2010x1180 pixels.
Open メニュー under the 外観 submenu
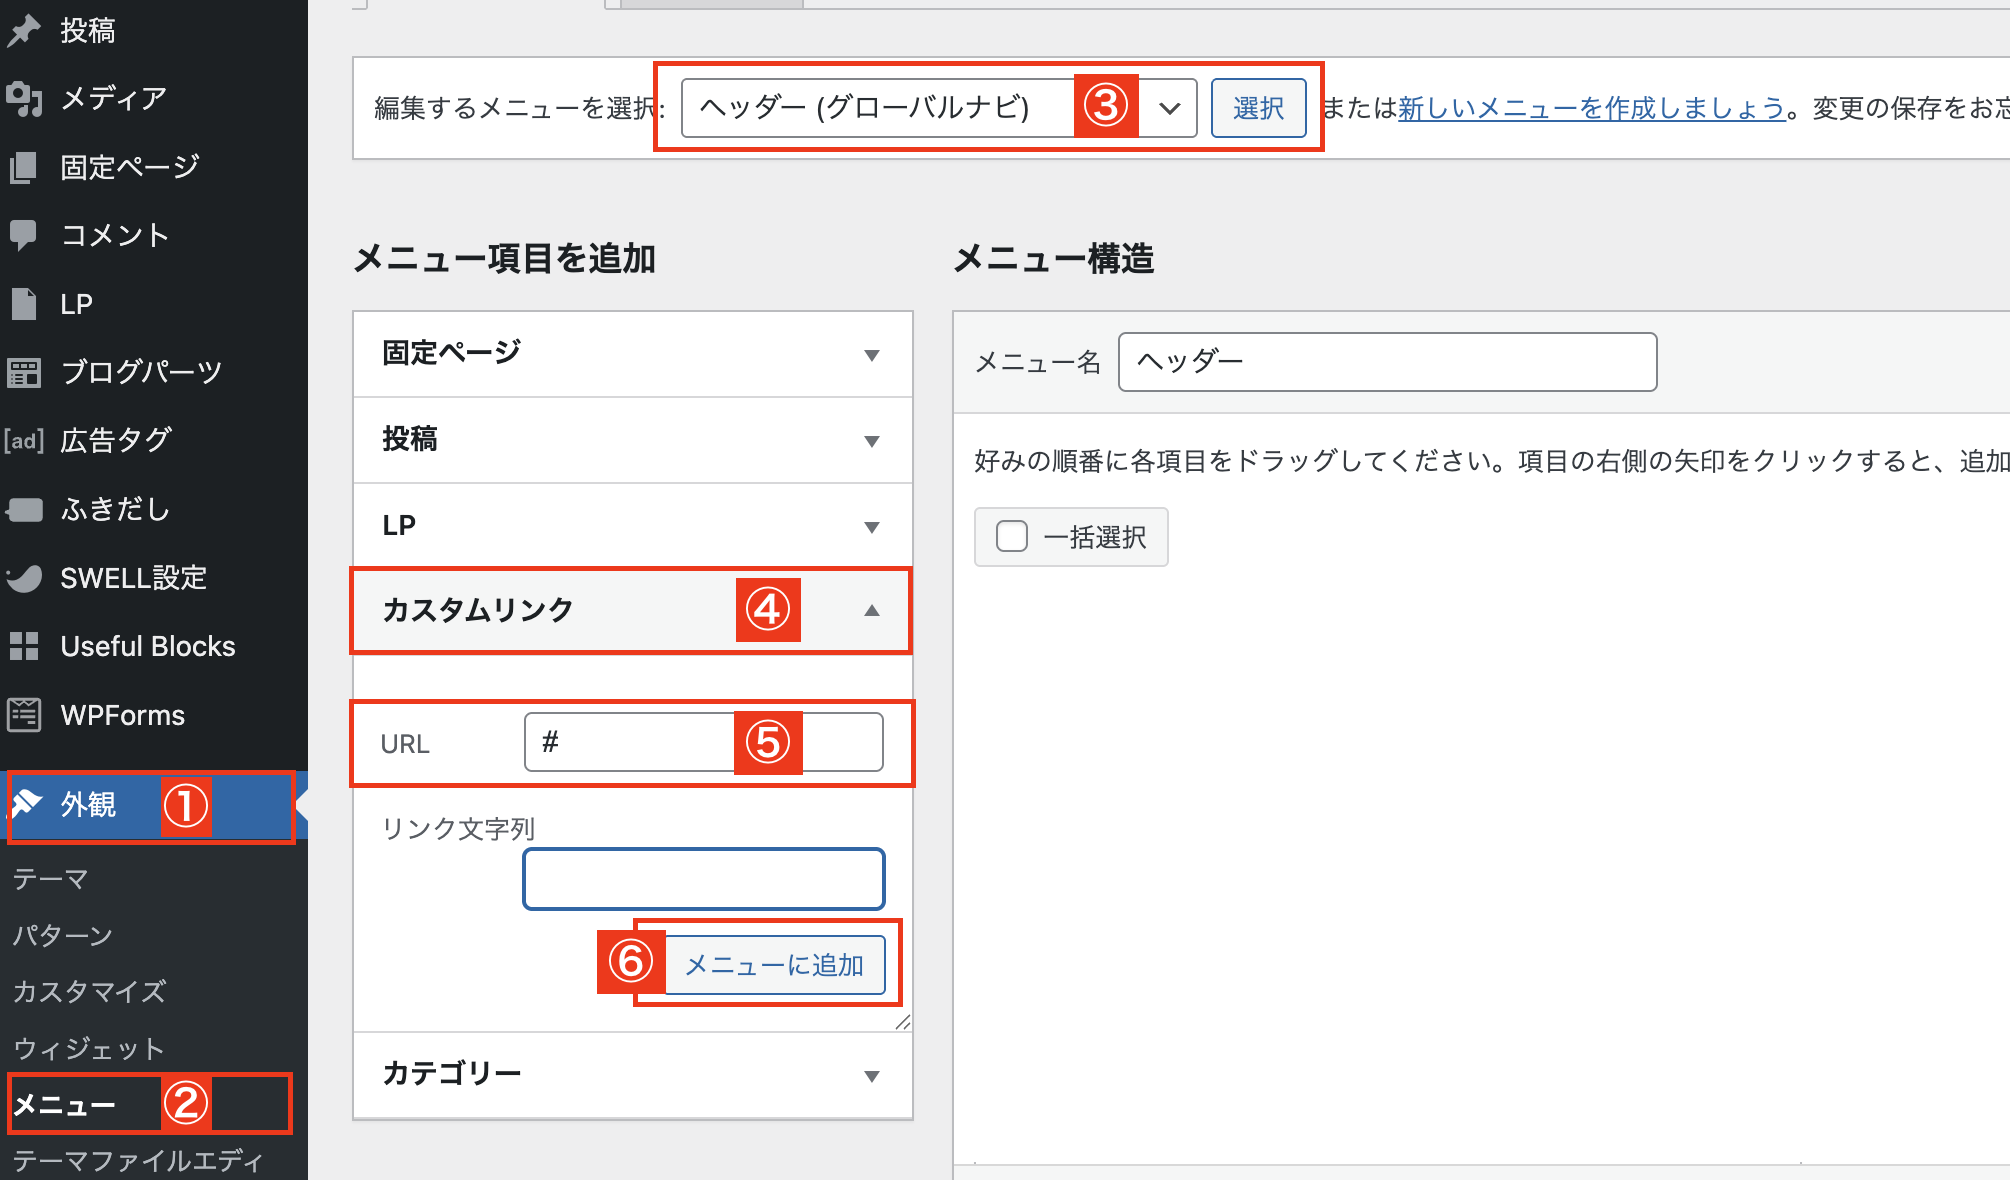pos(65,1105)
